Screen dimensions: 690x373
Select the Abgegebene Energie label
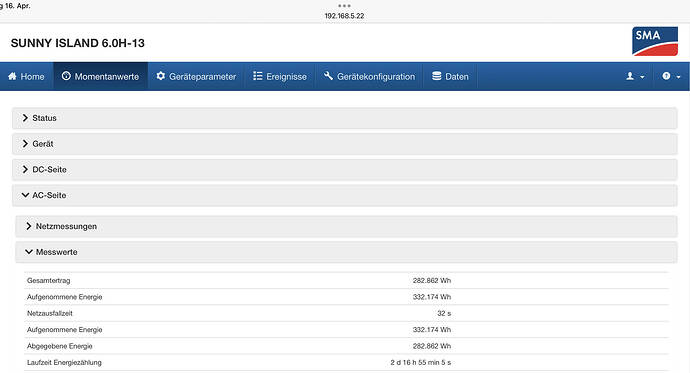pos(59,346)
